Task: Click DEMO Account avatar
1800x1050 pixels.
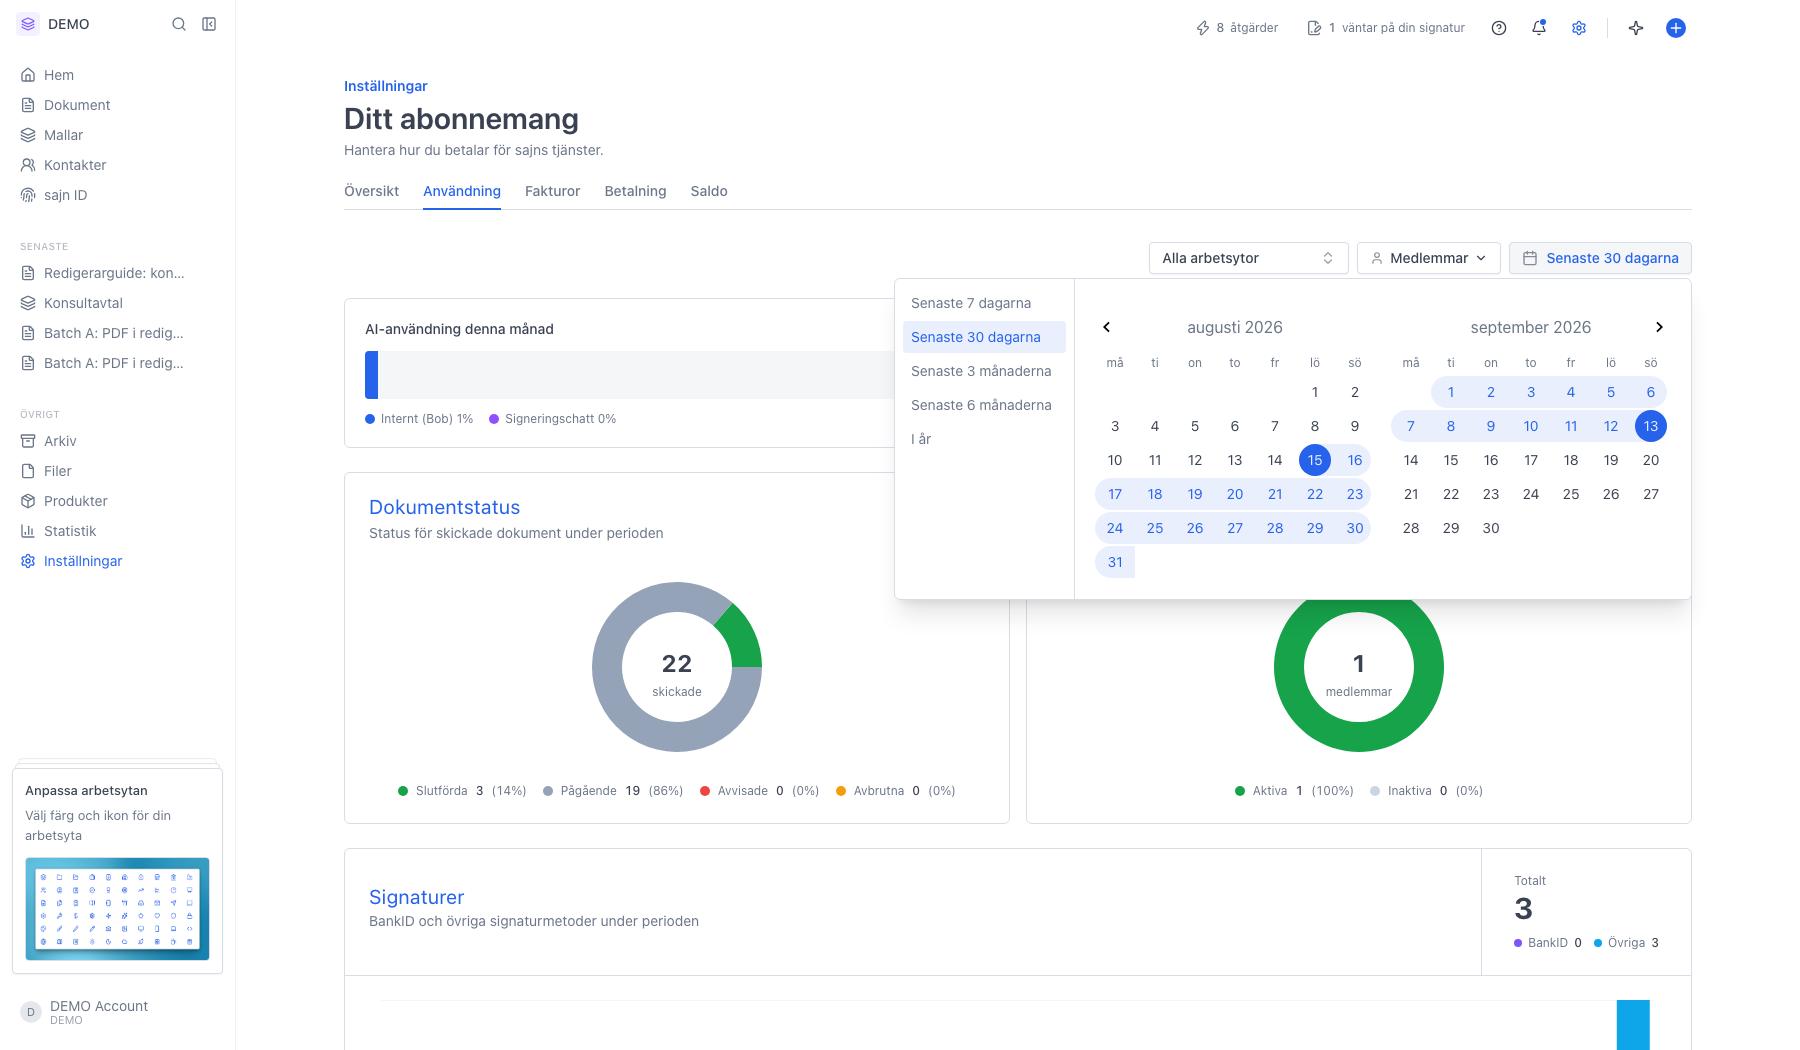Action: (x=31, y=1012)
